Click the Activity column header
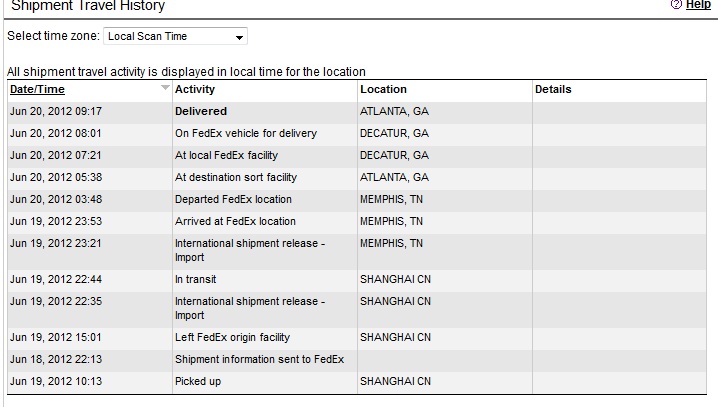Image resolution: width=718 pixels, height=407 pixels. tap(195, 89)
